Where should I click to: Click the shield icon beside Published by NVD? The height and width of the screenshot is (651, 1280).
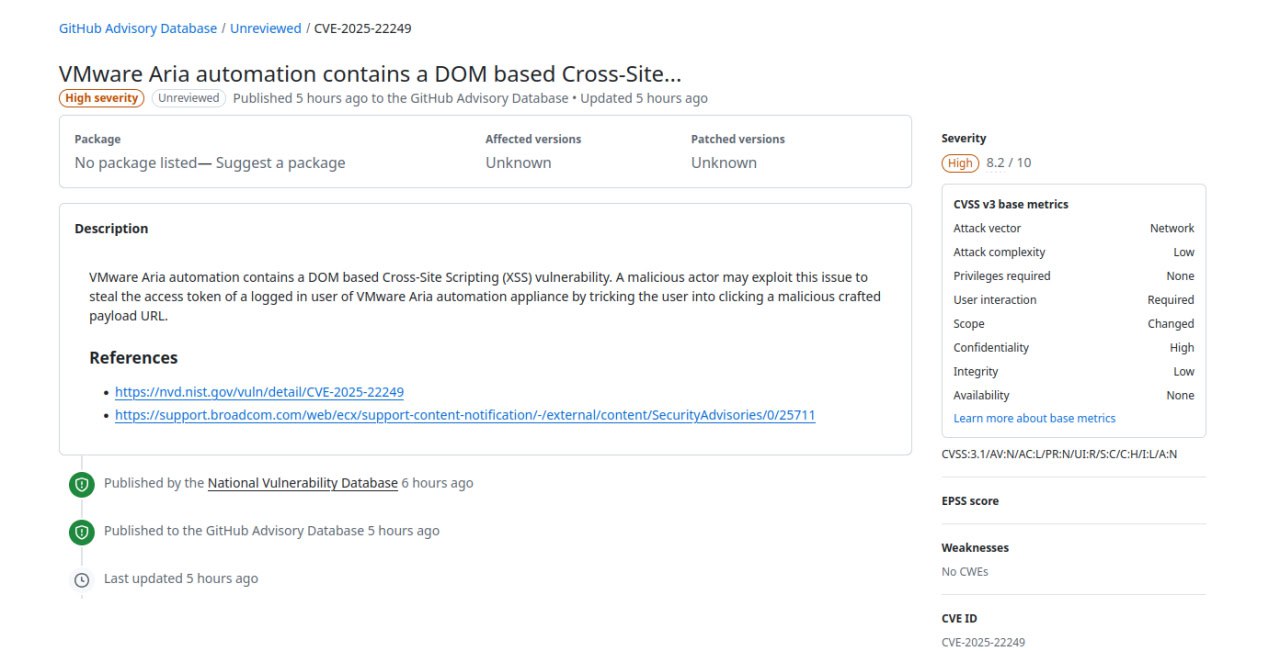point(82,484)
